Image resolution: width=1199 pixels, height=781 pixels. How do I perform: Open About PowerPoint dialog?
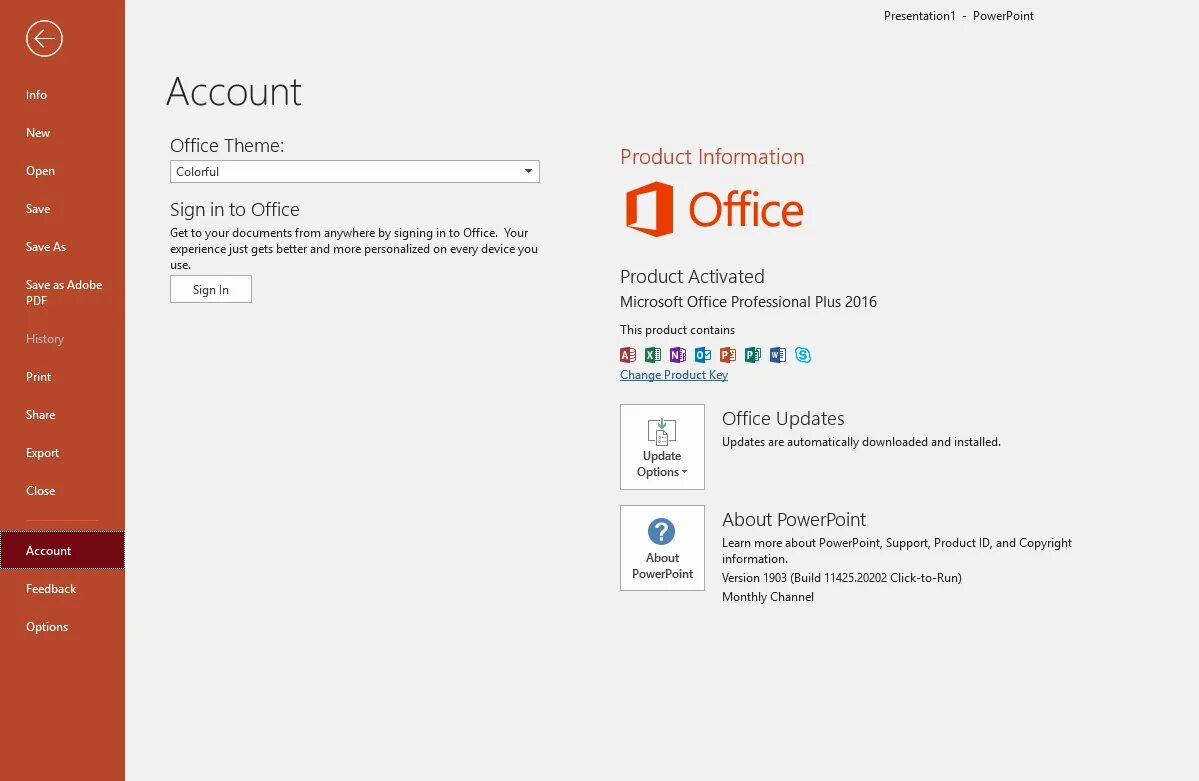point(662,548)
